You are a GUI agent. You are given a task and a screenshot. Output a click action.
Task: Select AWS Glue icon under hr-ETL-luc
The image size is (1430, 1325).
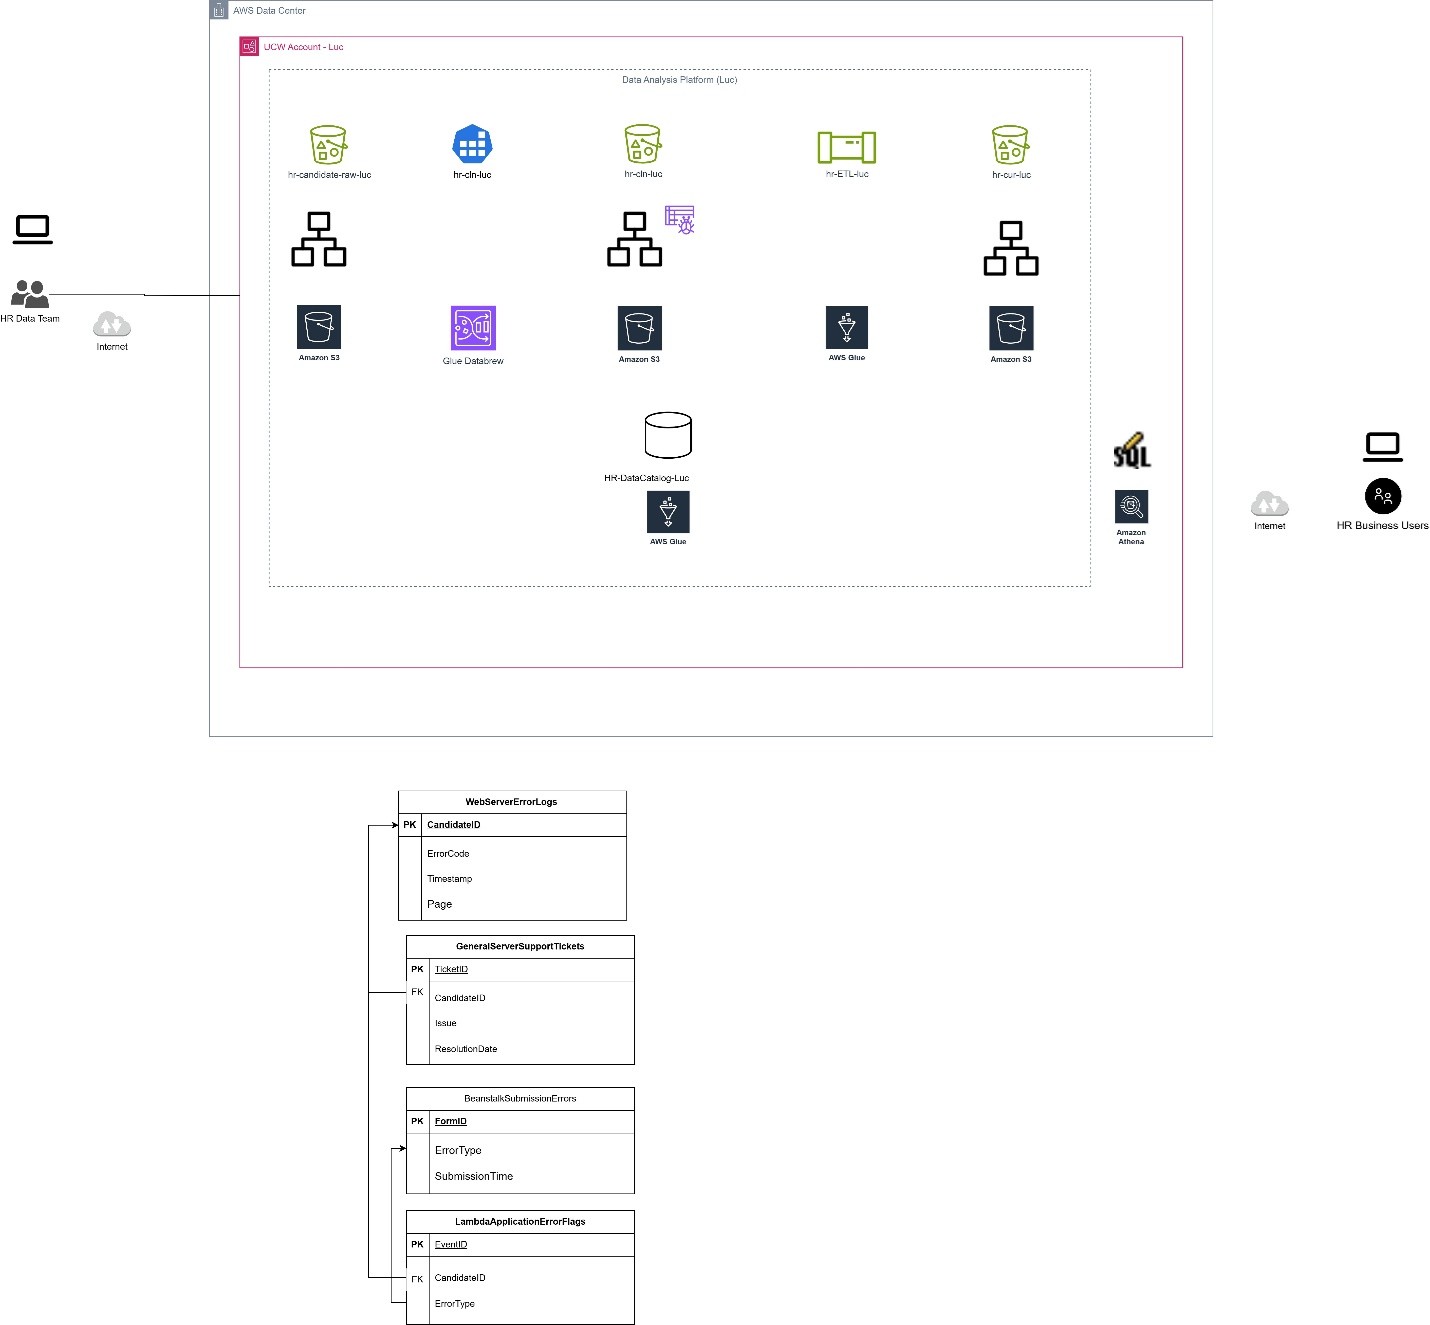[x=847, y=327]
